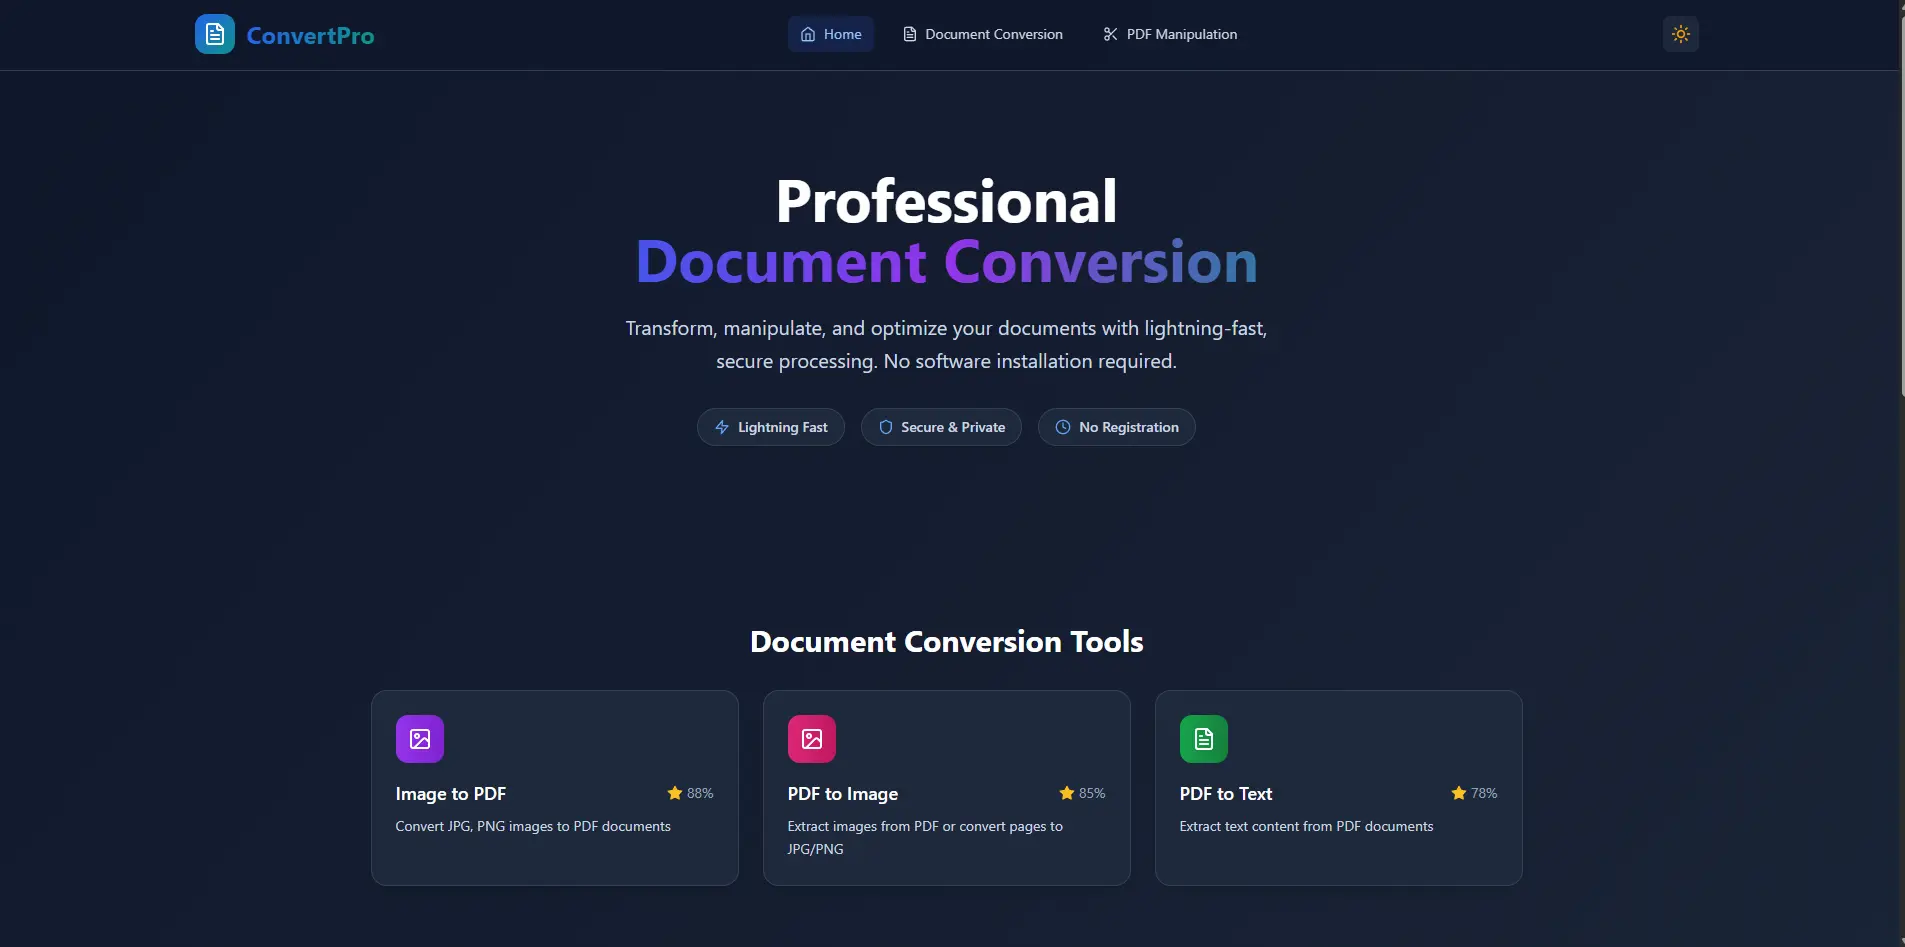Click the green PDF to Text document icon
The image size is (1905, 947).
(1203, 738)
